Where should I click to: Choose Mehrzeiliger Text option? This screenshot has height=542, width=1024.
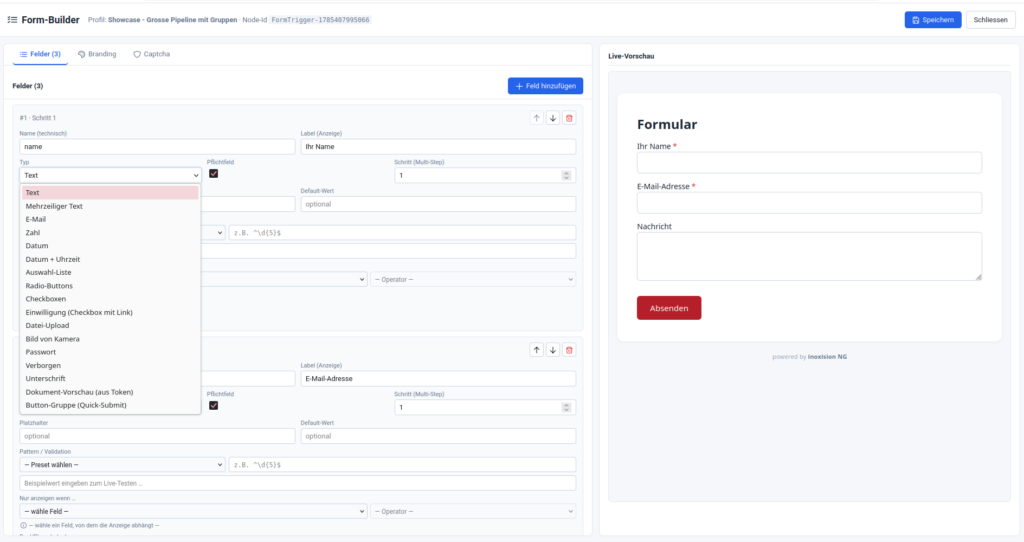pyautogui.click(x=110, y=206)
